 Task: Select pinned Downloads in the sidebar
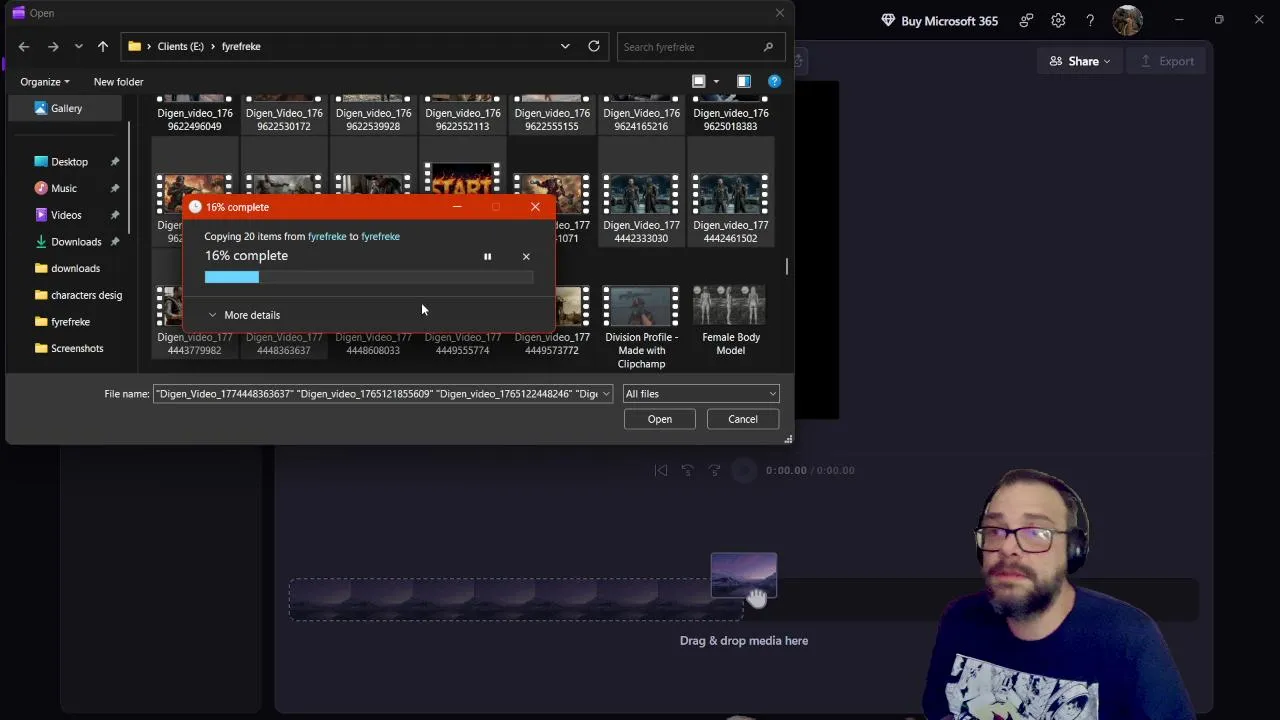tap(75, 242)
